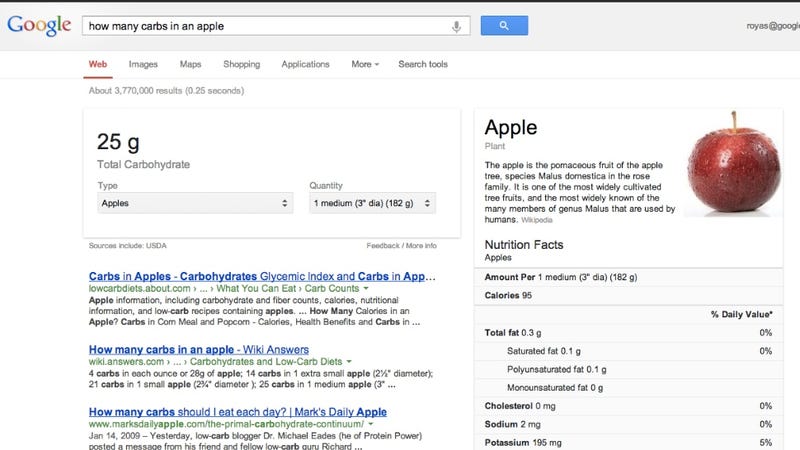
Task: Click the microphone voice search icon
Action: [x=457, y=26]
